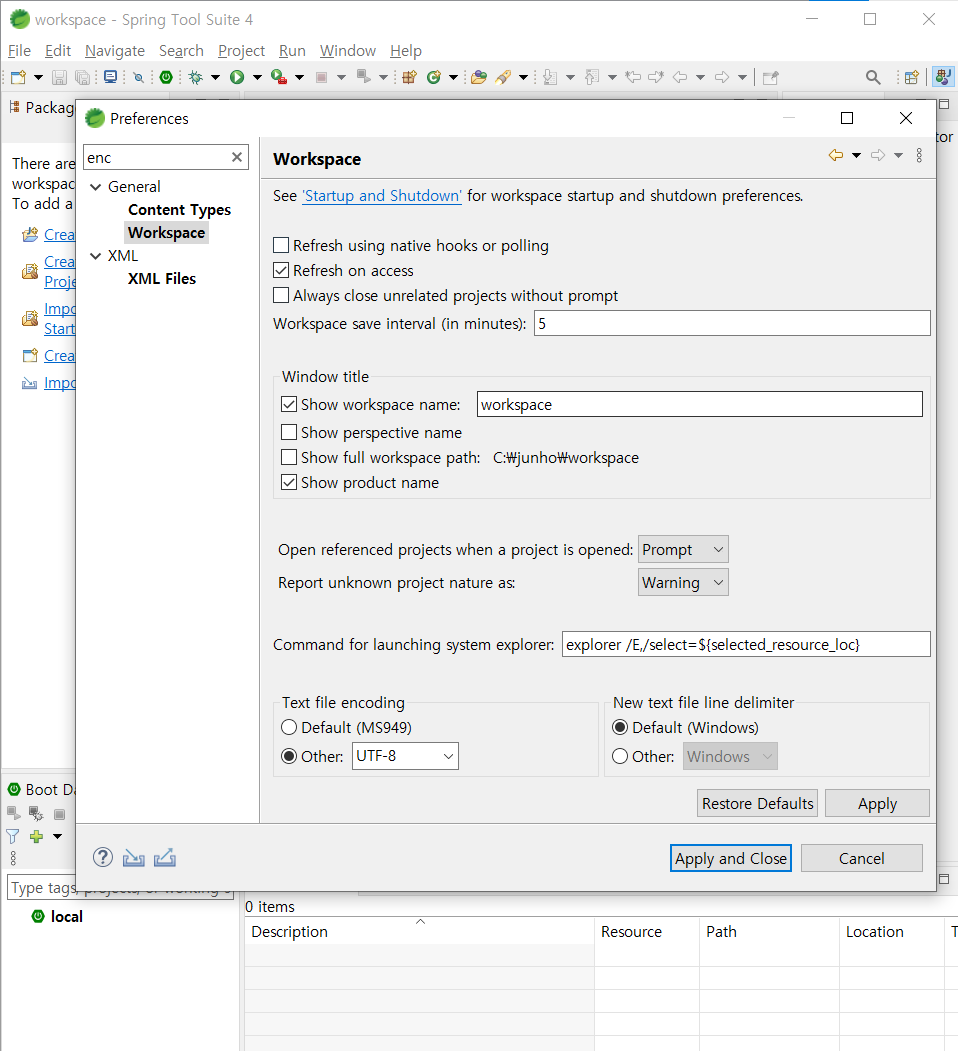Open the Prompt dropdown for referenced projects

(x=683, y=549)
